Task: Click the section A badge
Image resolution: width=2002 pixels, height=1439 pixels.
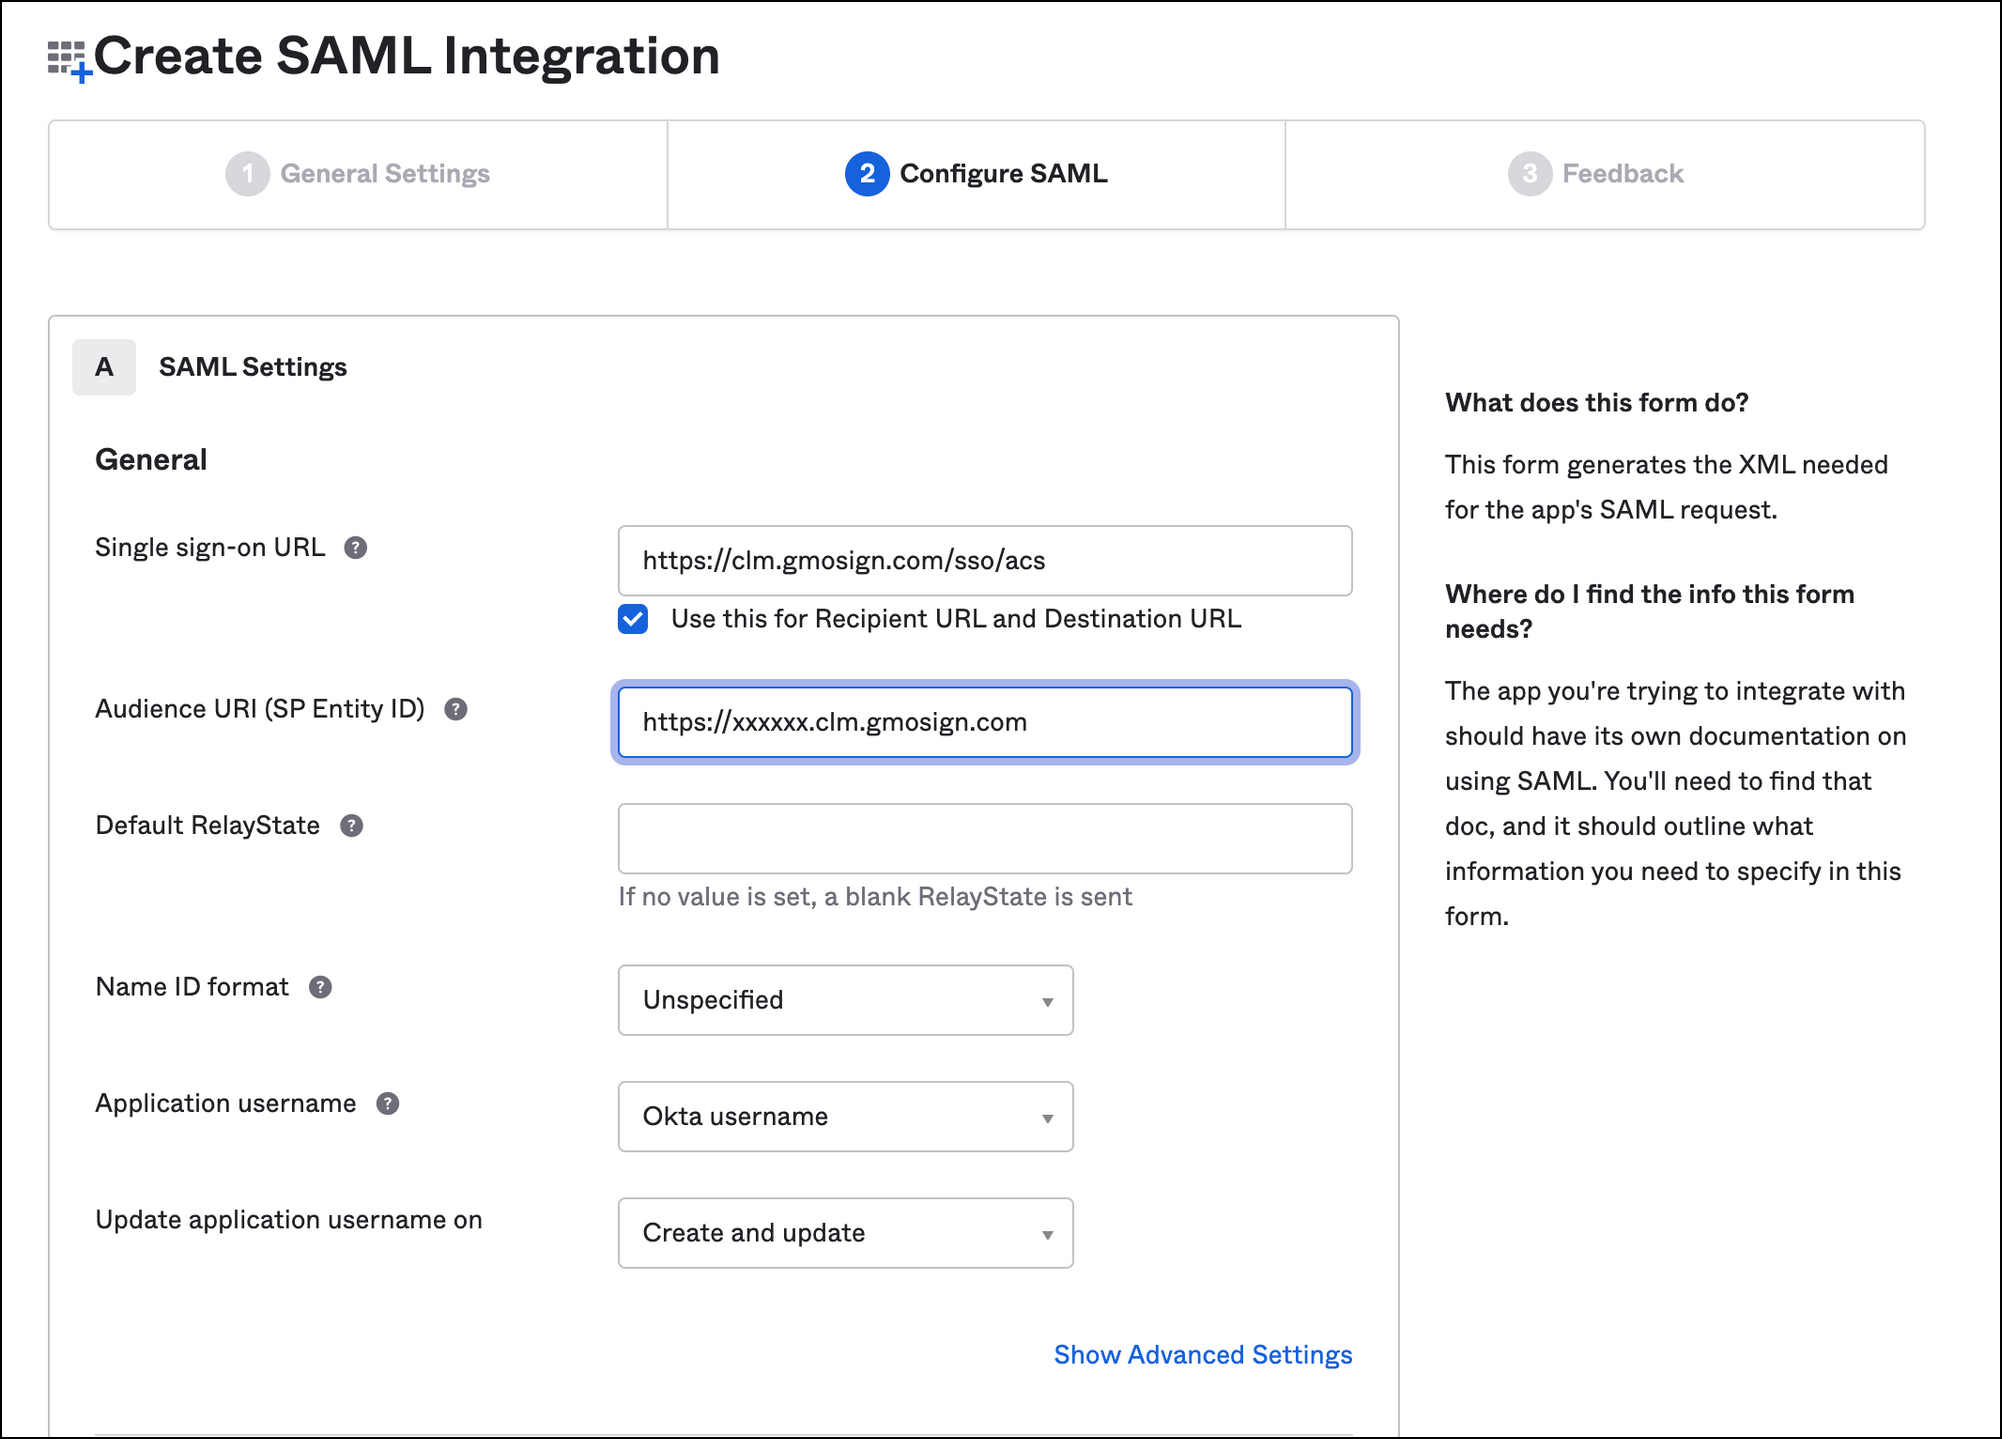Action: tap(104, 367)
